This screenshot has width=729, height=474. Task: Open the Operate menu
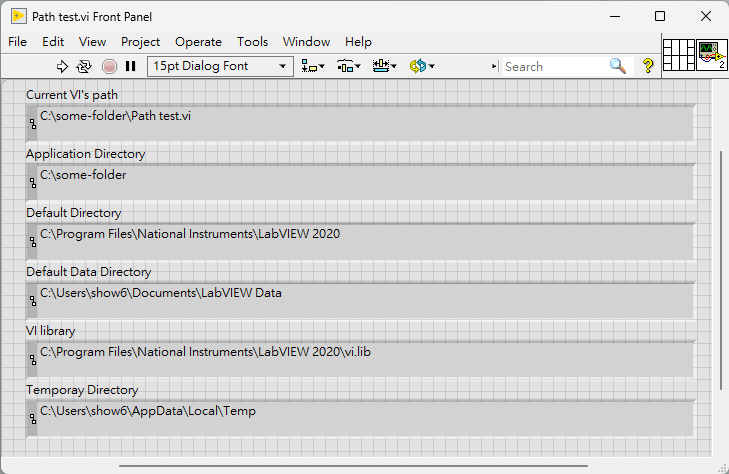click(198, 42)
